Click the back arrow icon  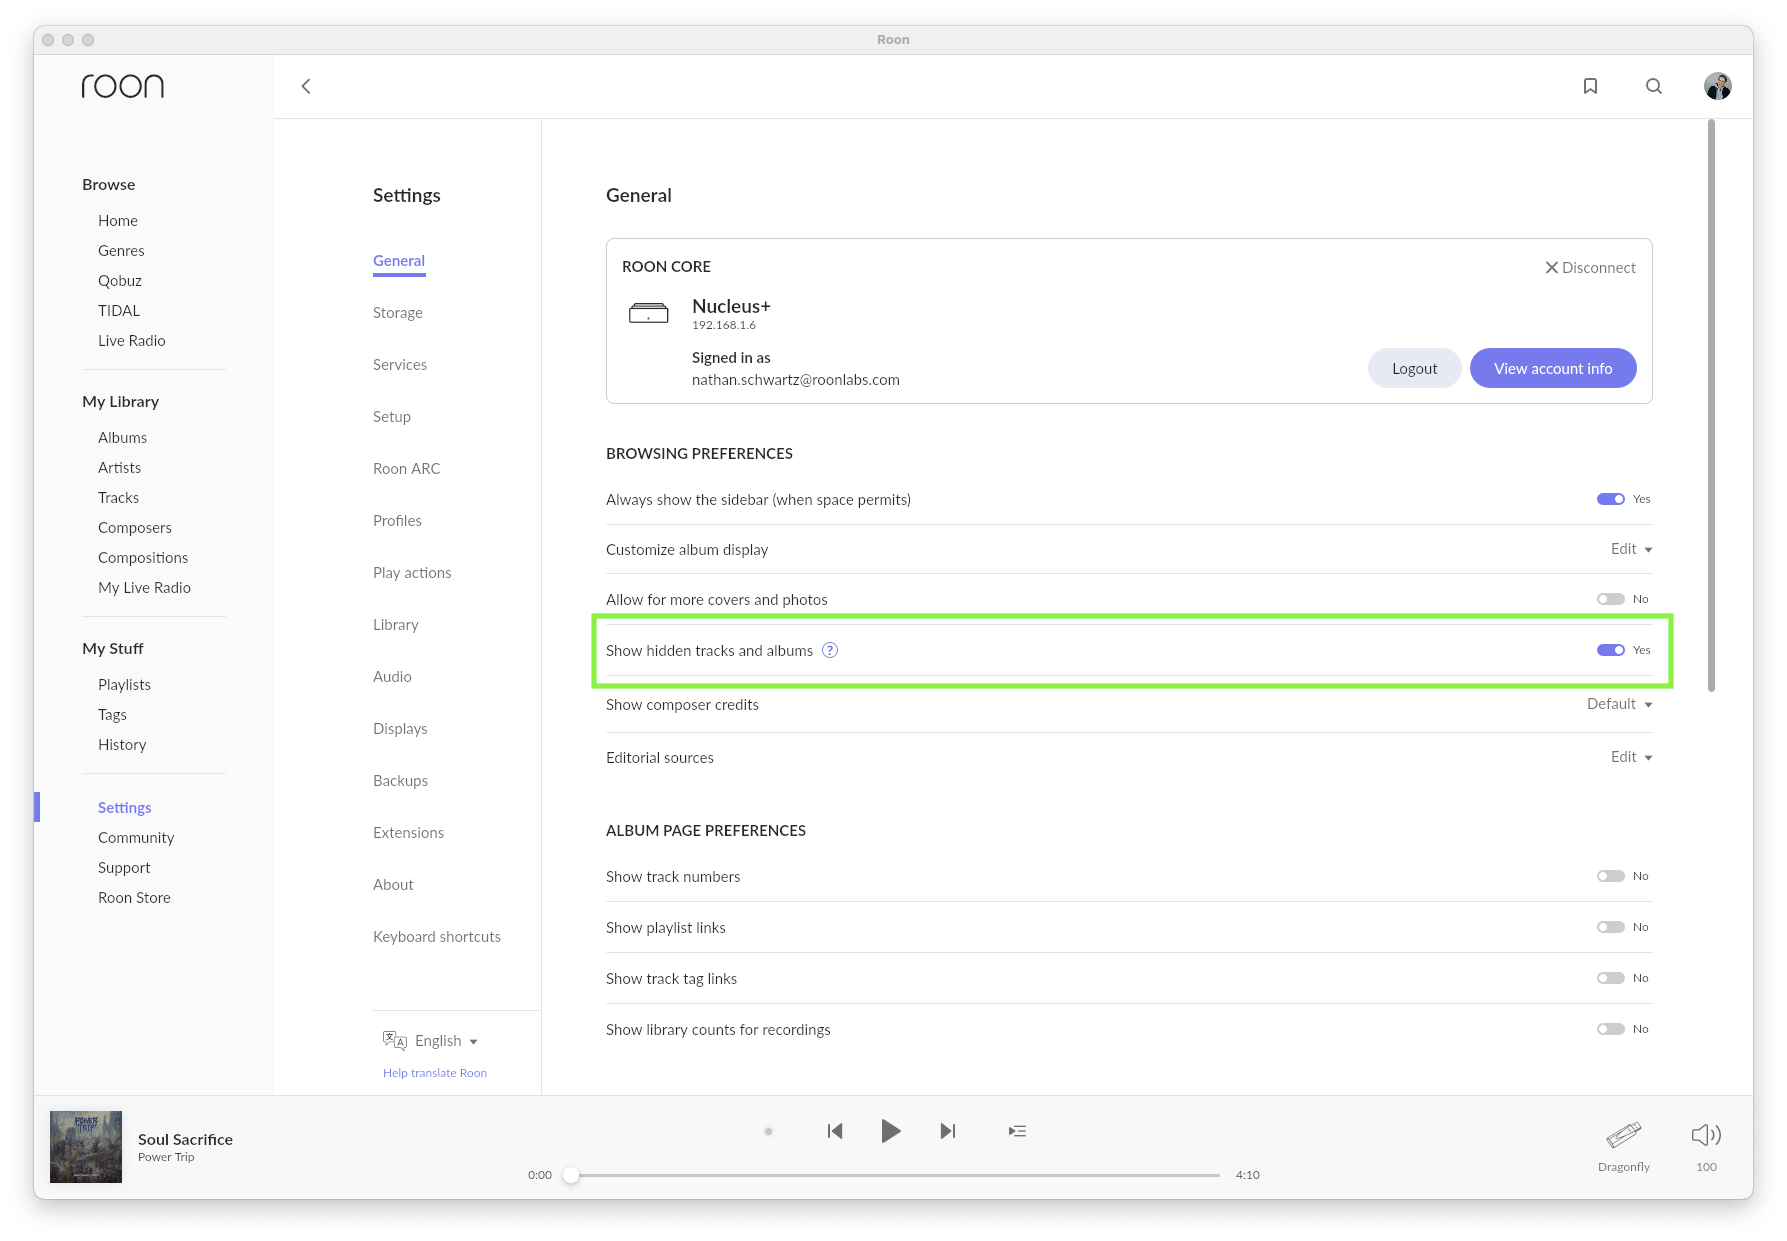click(306, 86)
